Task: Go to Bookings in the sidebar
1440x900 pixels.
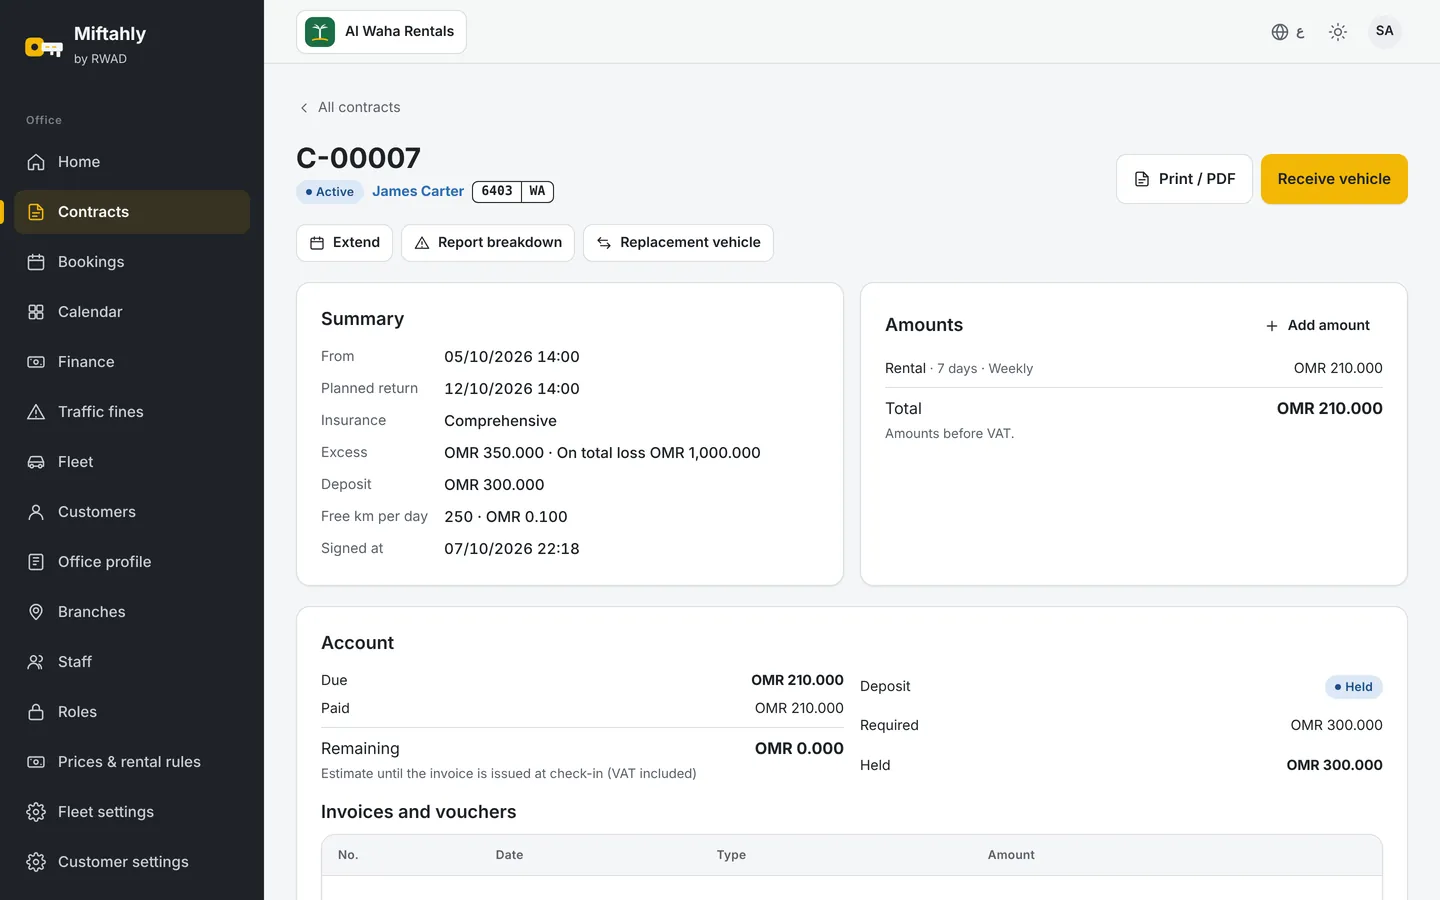Action: tap(132, 262)
